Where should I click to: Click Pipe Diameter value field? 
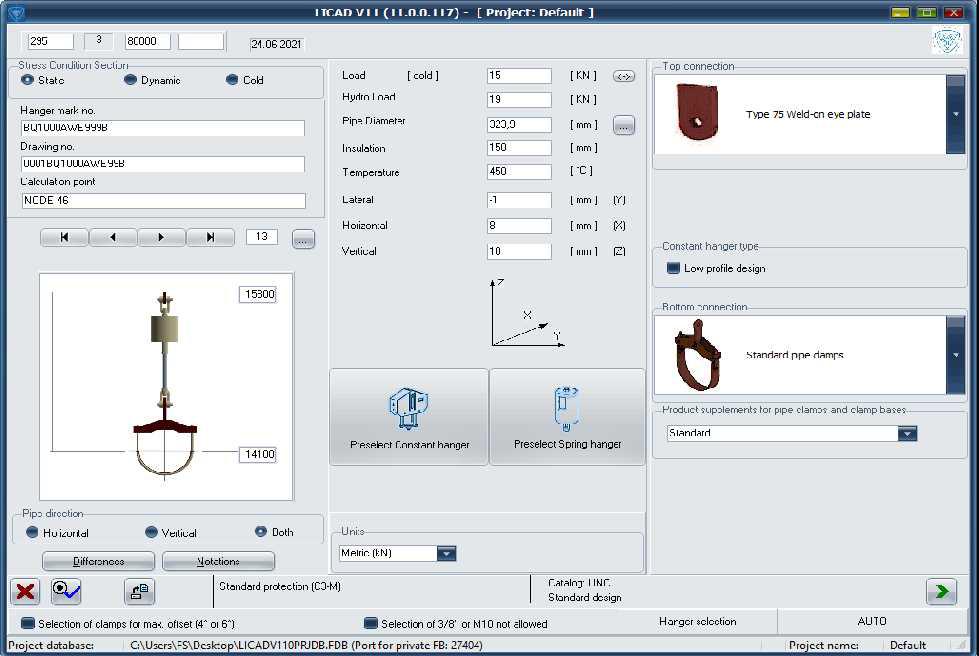point(519,124)
